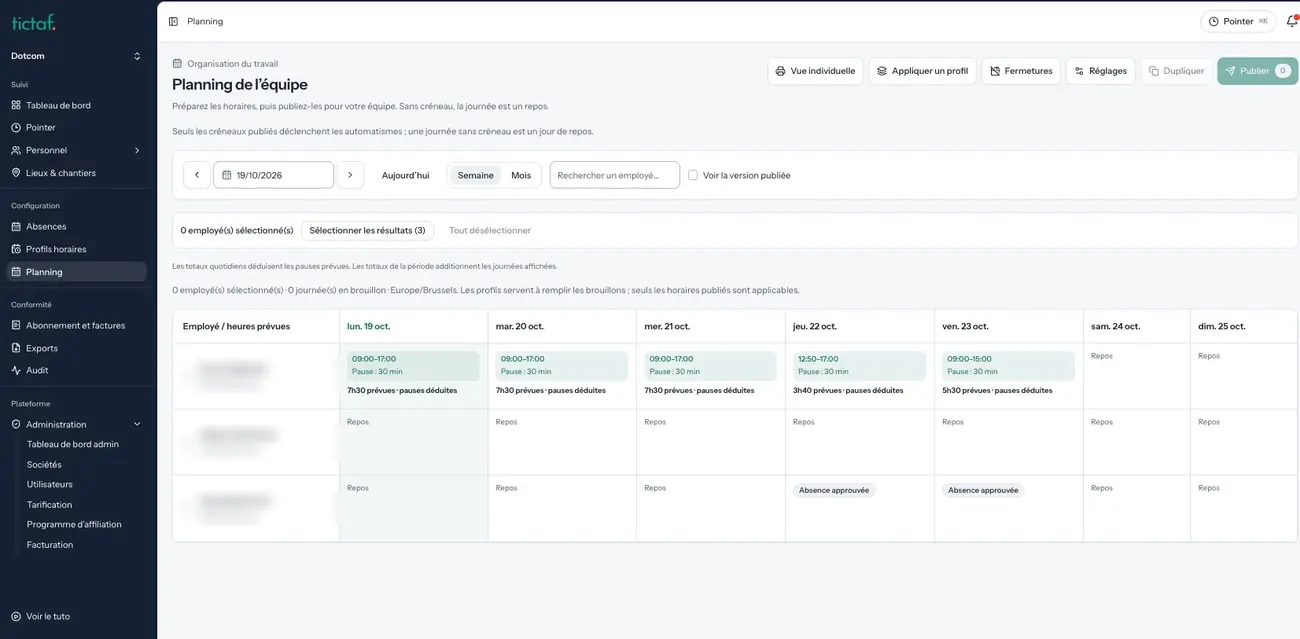Open the Fermetures dialog
The height and width of the screenshot is (639, 1300).
point(1021,71)
